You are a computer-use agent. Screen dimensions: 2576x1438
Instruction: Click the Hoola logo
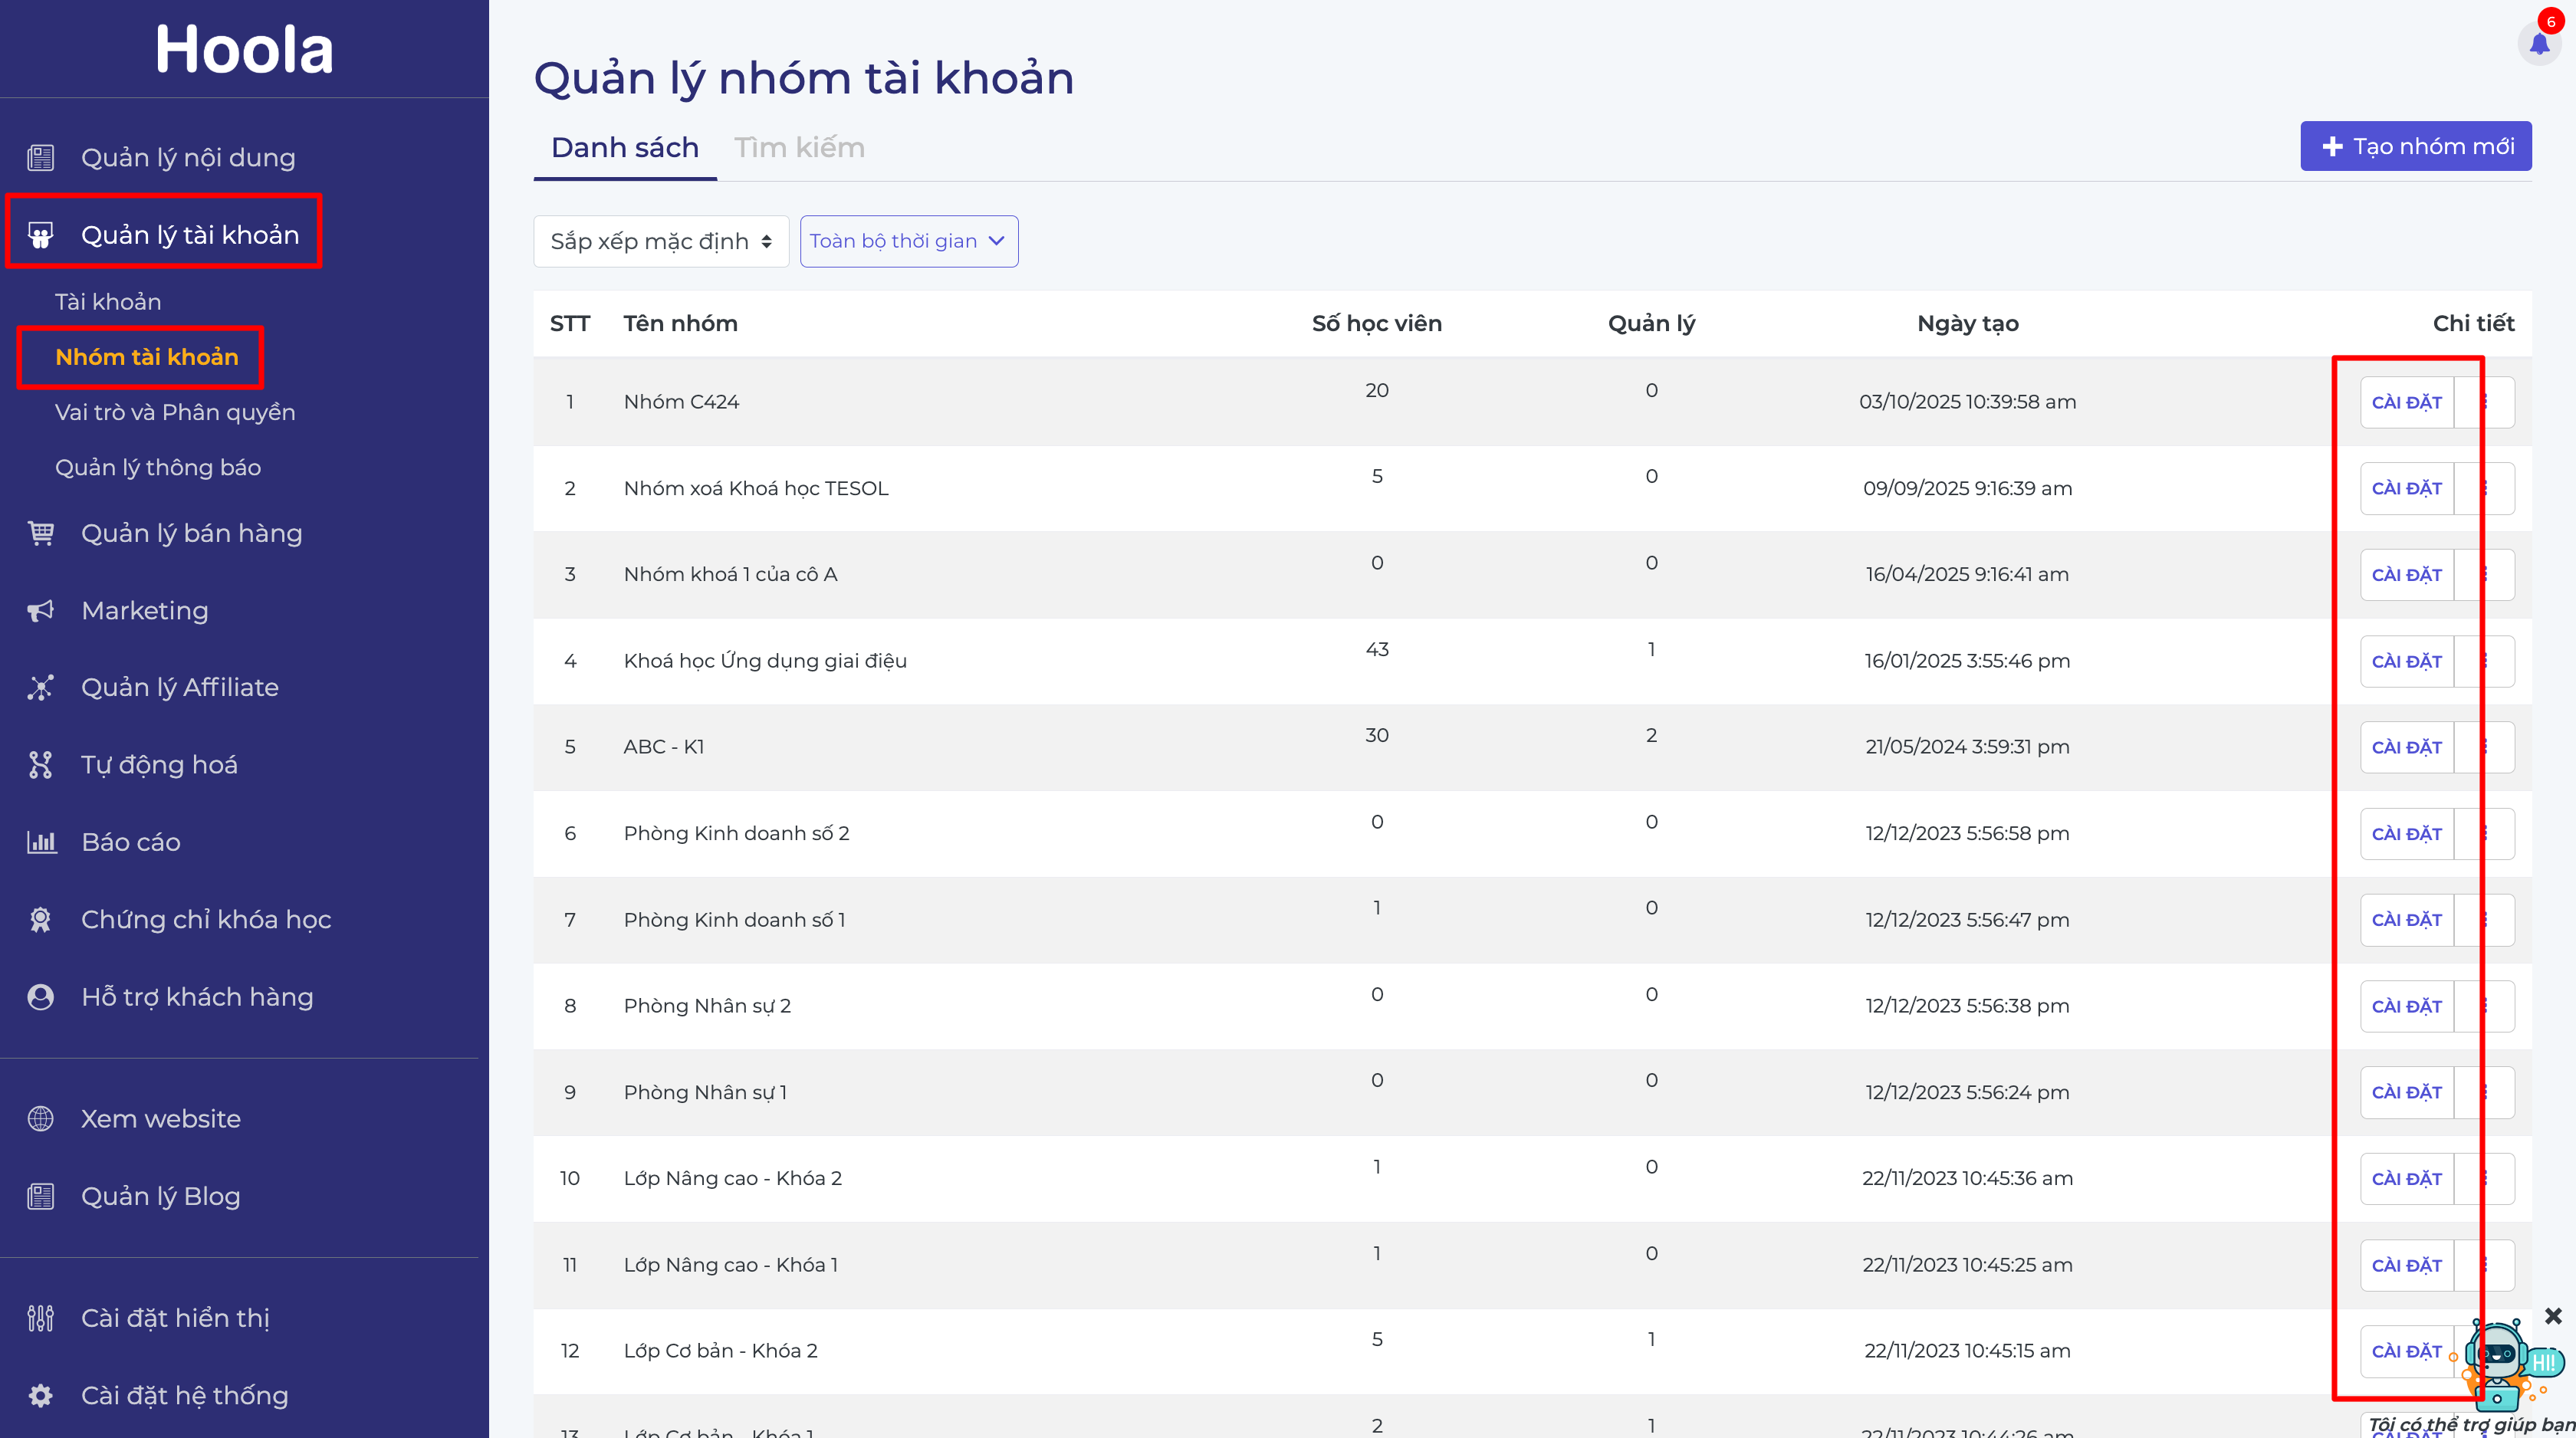[x=244, y=49]
